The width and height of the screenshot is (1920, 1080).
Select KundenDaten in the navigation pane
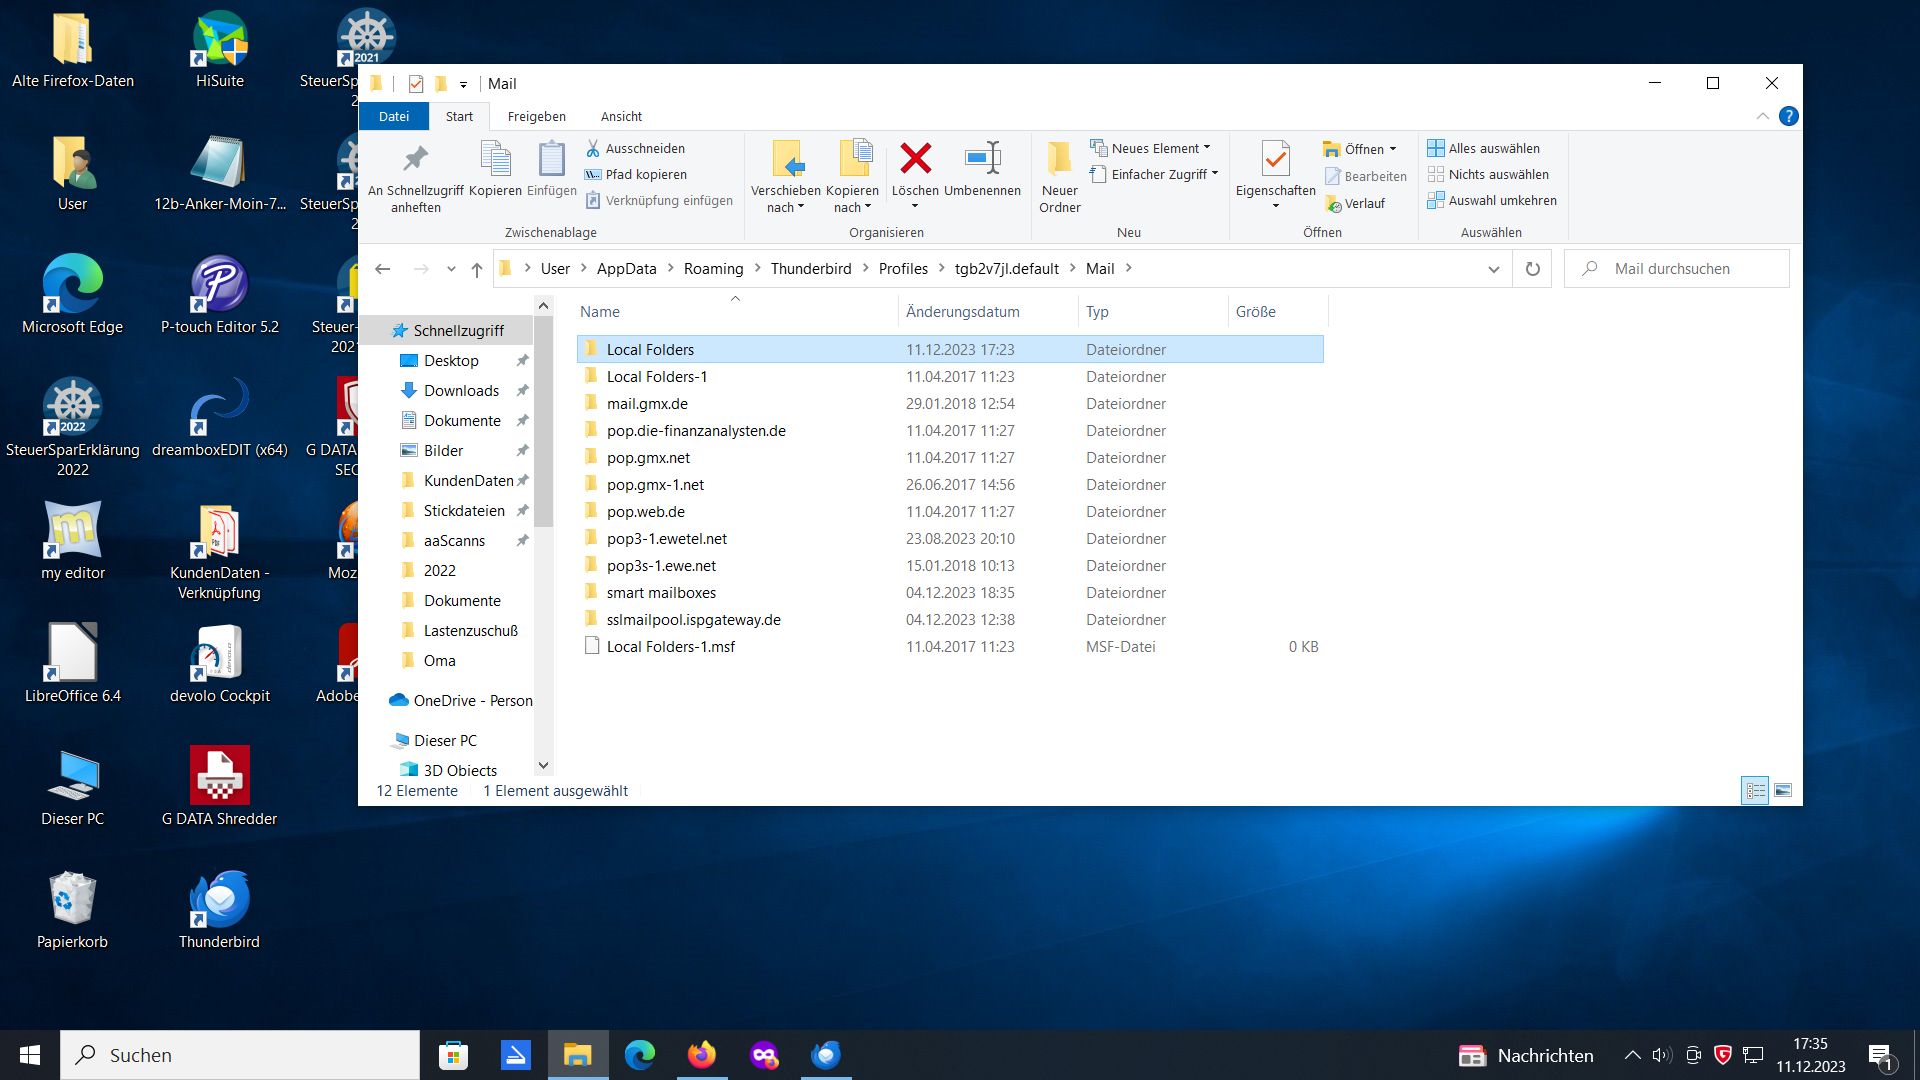[x=468, y=481]
